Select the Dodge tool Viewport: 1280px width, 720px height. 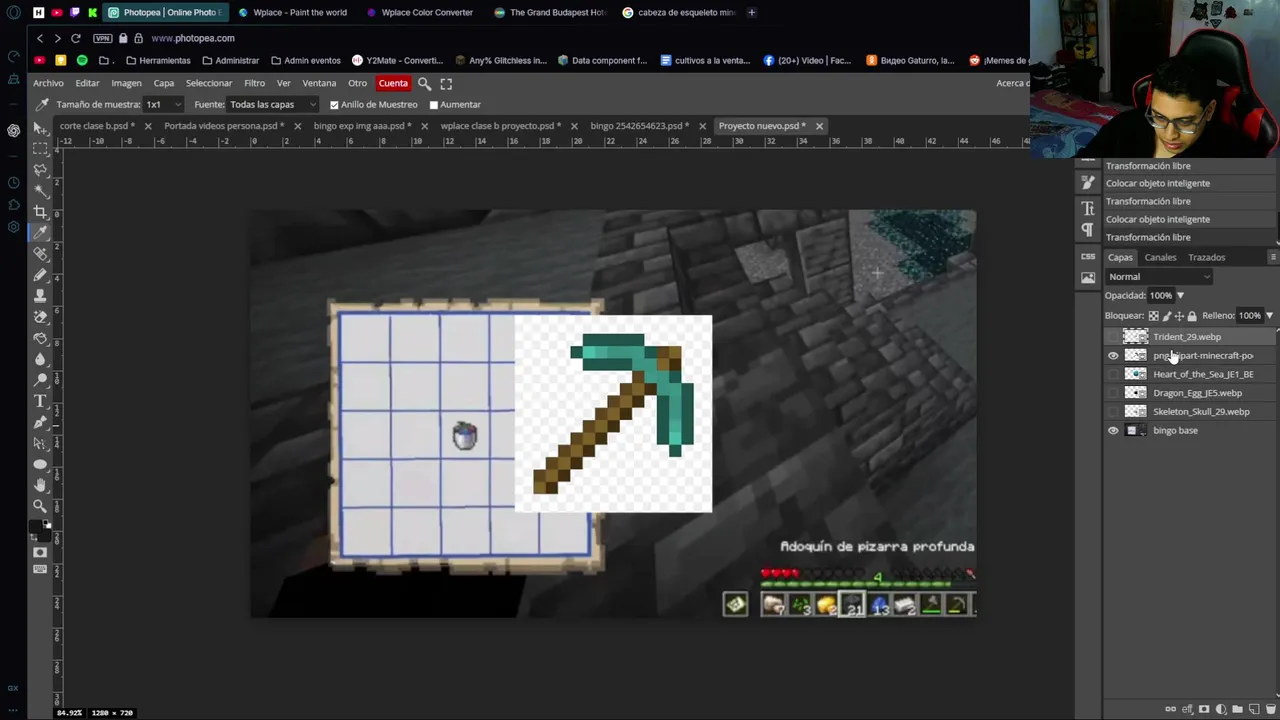[x=40, y=380]
